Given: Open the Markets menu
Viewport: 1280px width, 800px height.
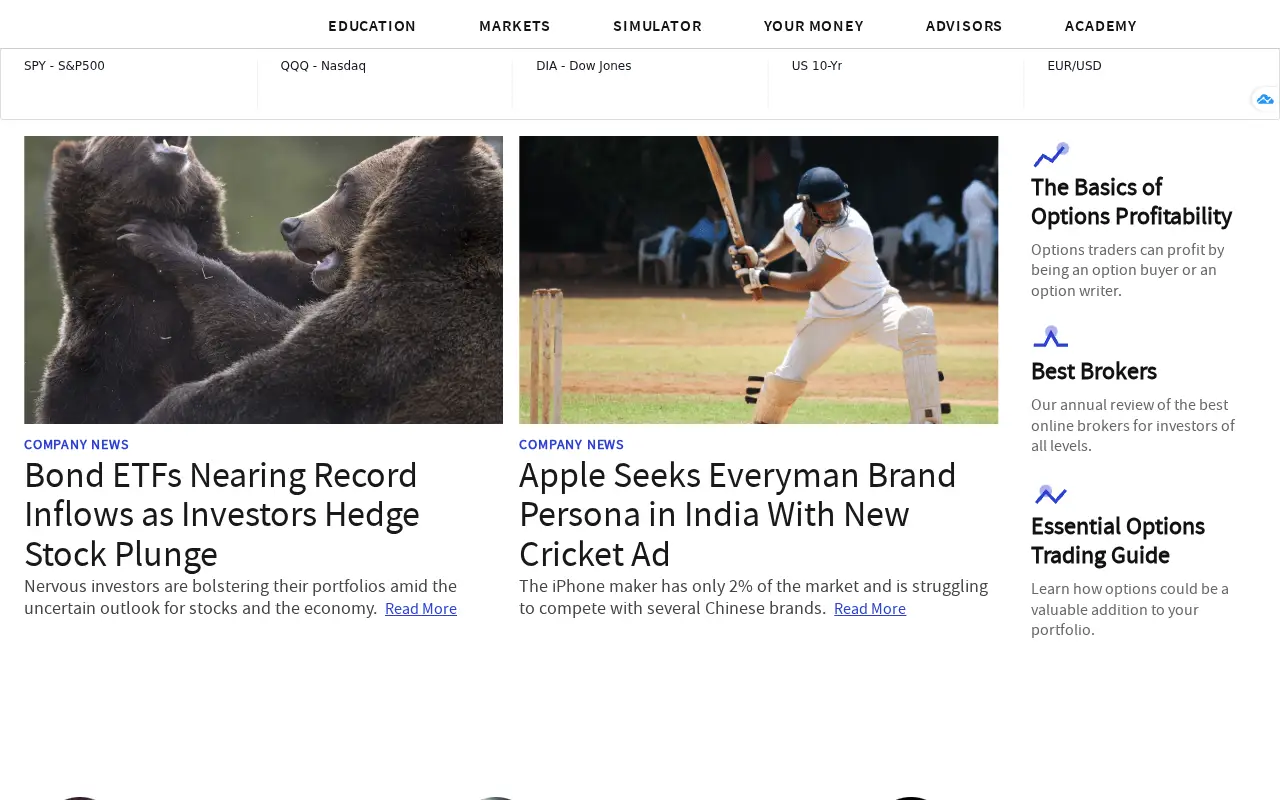Looking at the screenshot, I should tap(515, 26).
